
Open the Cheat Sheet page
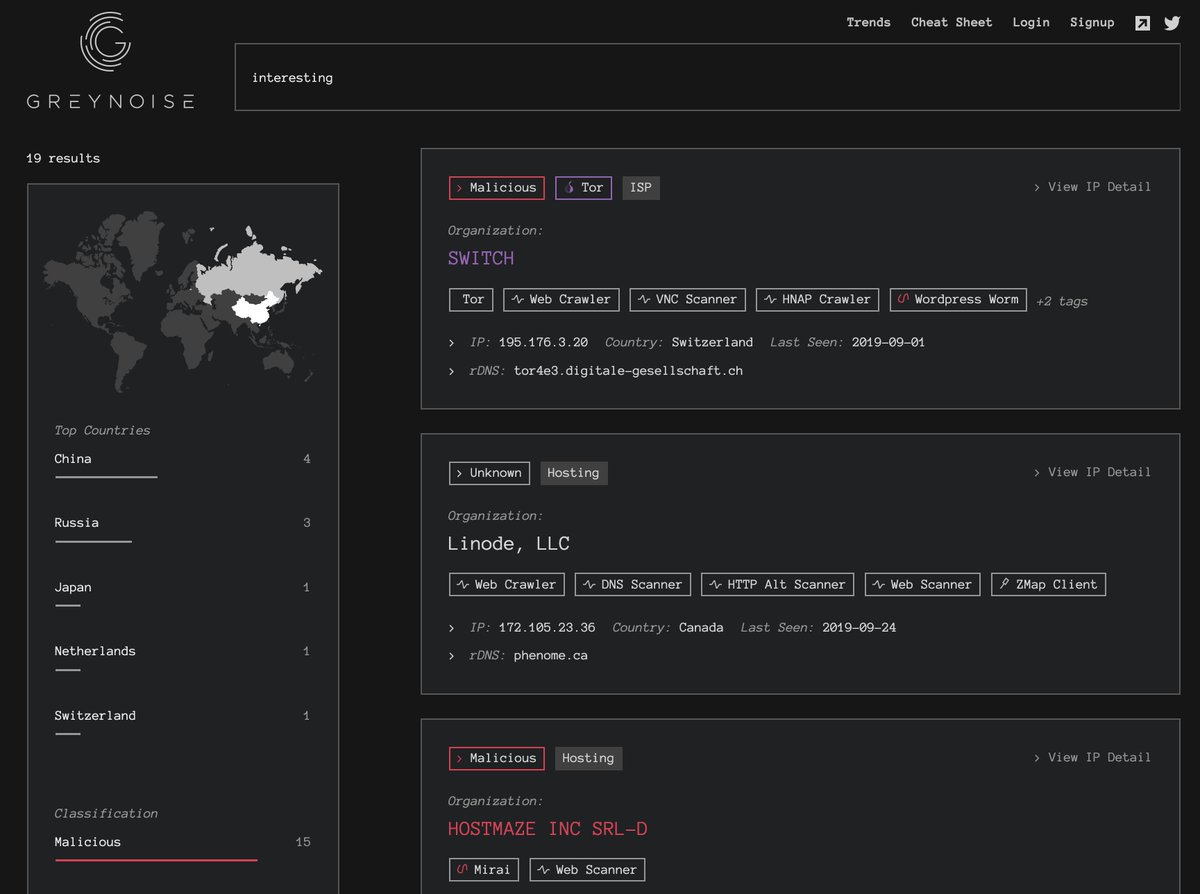pyautogui.click(x=951, y=22)
